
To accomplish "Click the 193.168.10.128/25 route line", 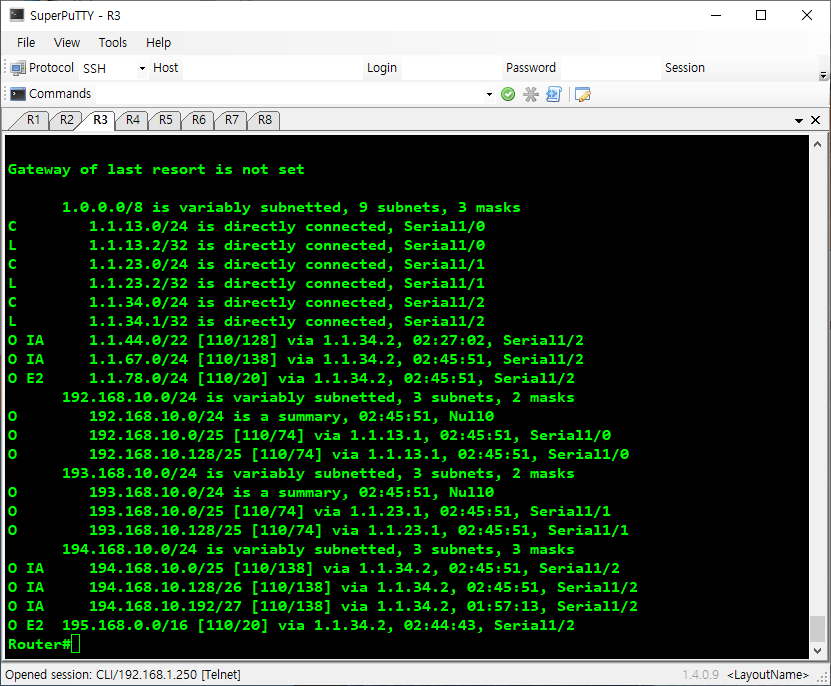I will [319, 531].
